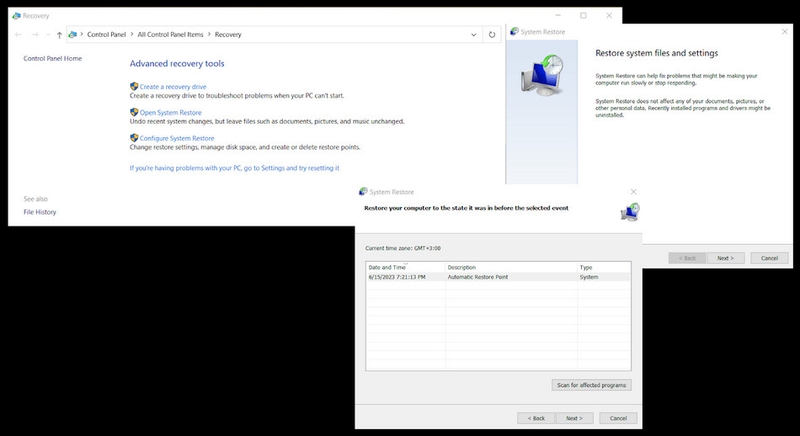Click the Back arrow in Recovery window
800x436 pixels.
(x=18, y=35)
